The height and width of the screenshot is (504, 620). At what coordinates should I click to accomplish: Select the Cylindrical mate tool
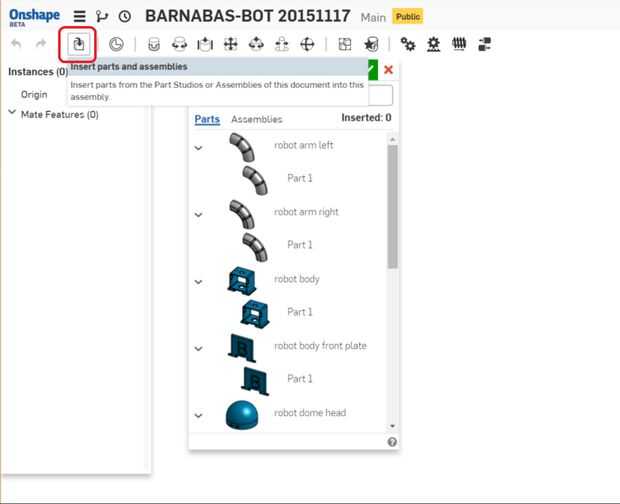pos(256,44)
